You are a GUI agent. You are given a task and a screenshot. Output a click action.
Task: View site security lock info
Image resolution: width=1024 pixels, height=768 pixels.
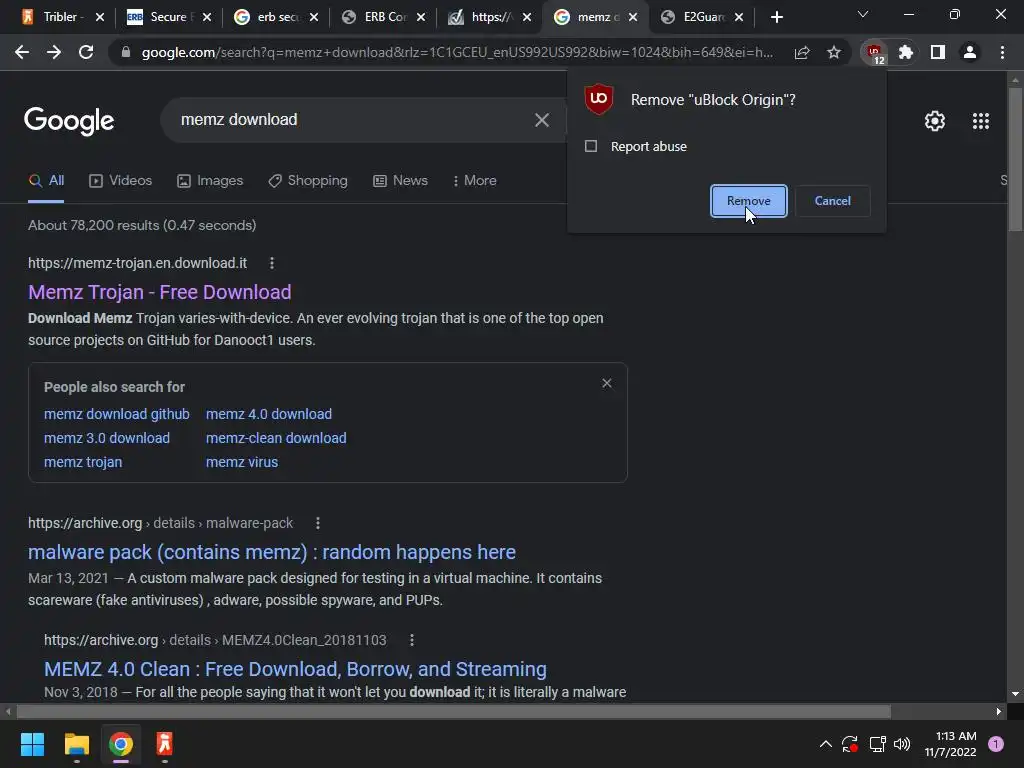click(x=126, y=52)
